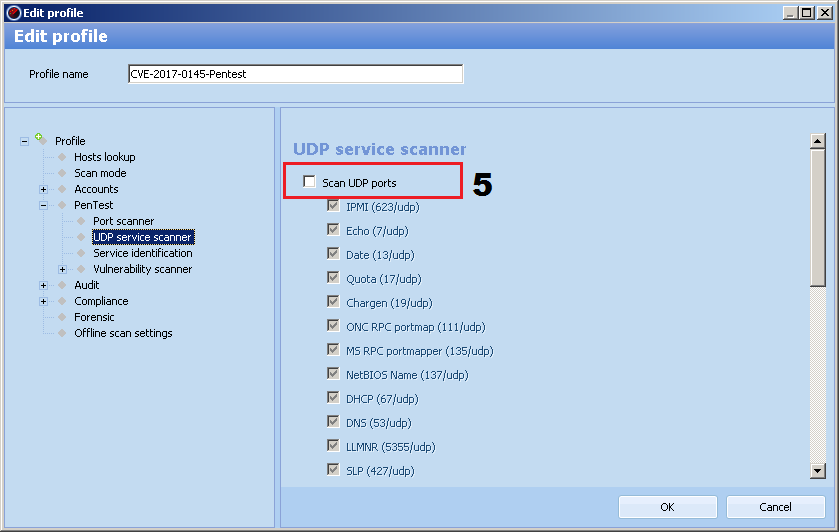This screenshot has height=532, width=839.
Task: Expand the Audit tree node
Action: click(44, 285)
